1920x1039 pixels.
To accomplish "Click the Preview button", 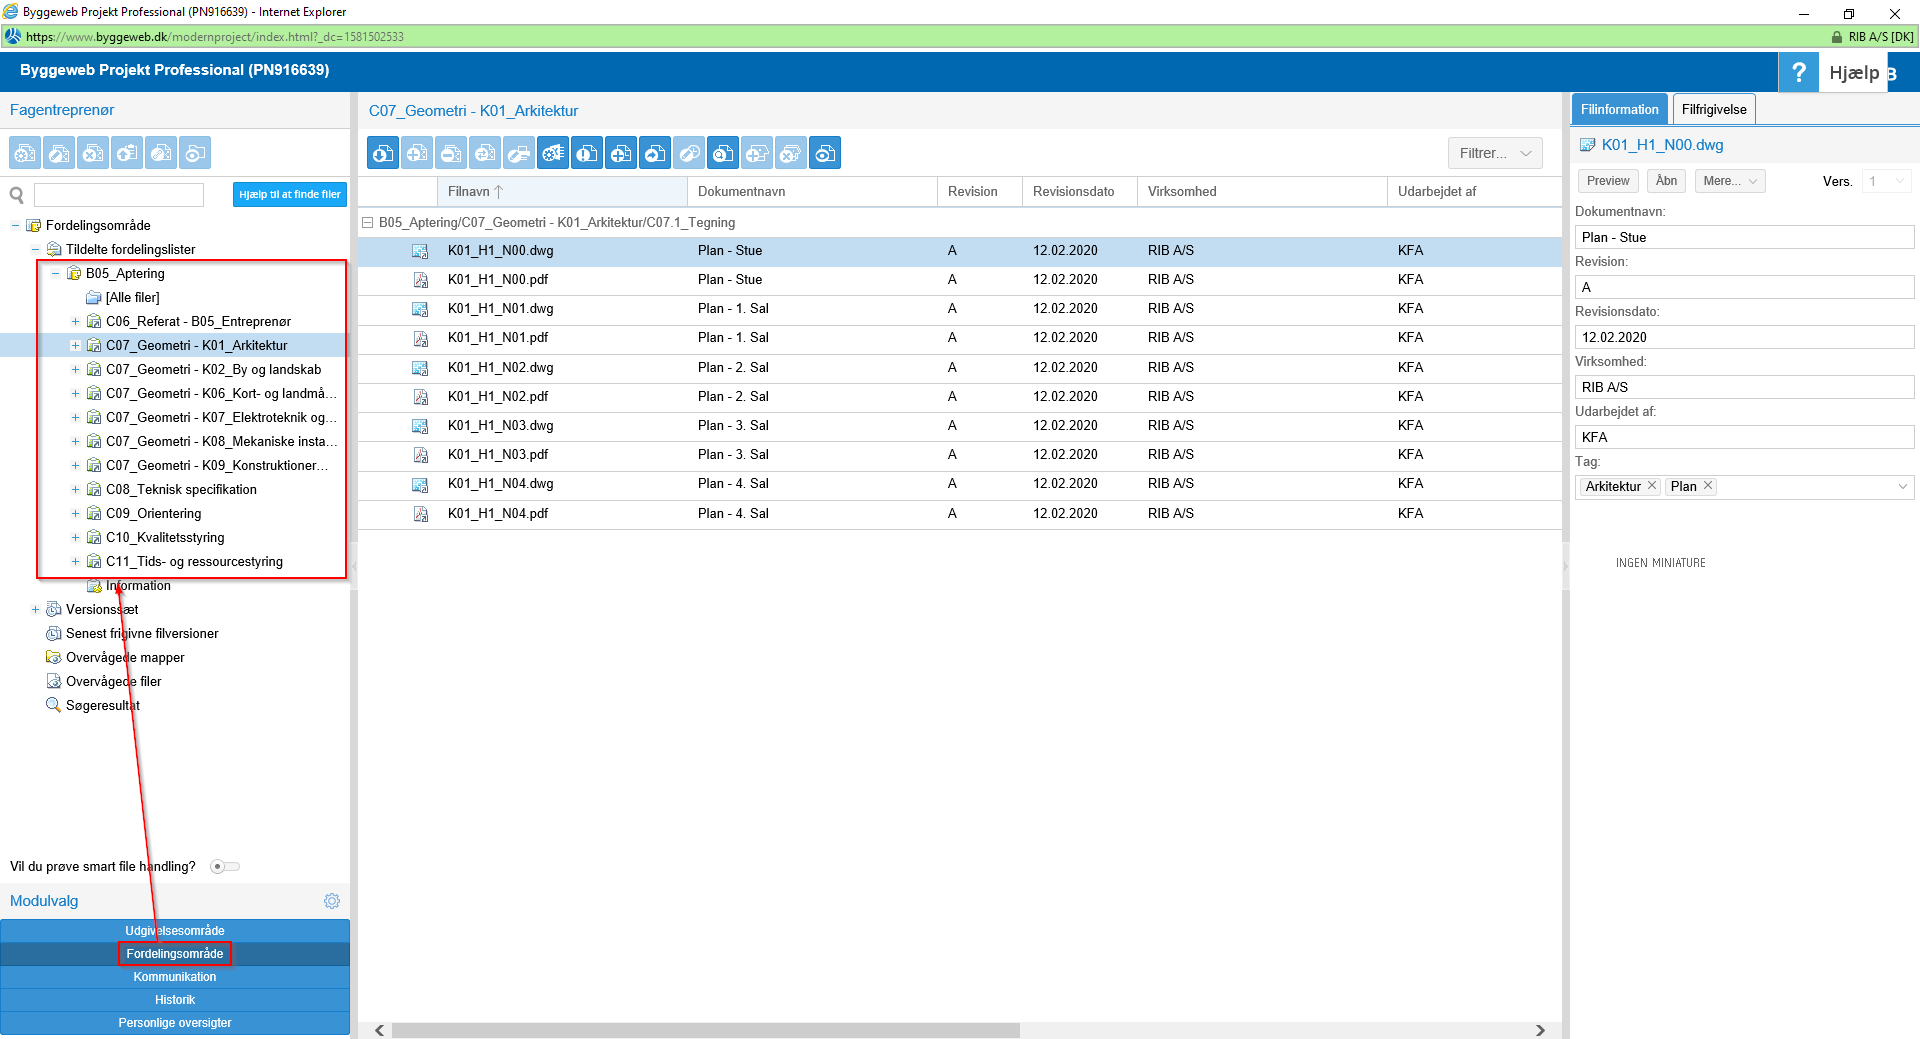I will [1607, 181].
